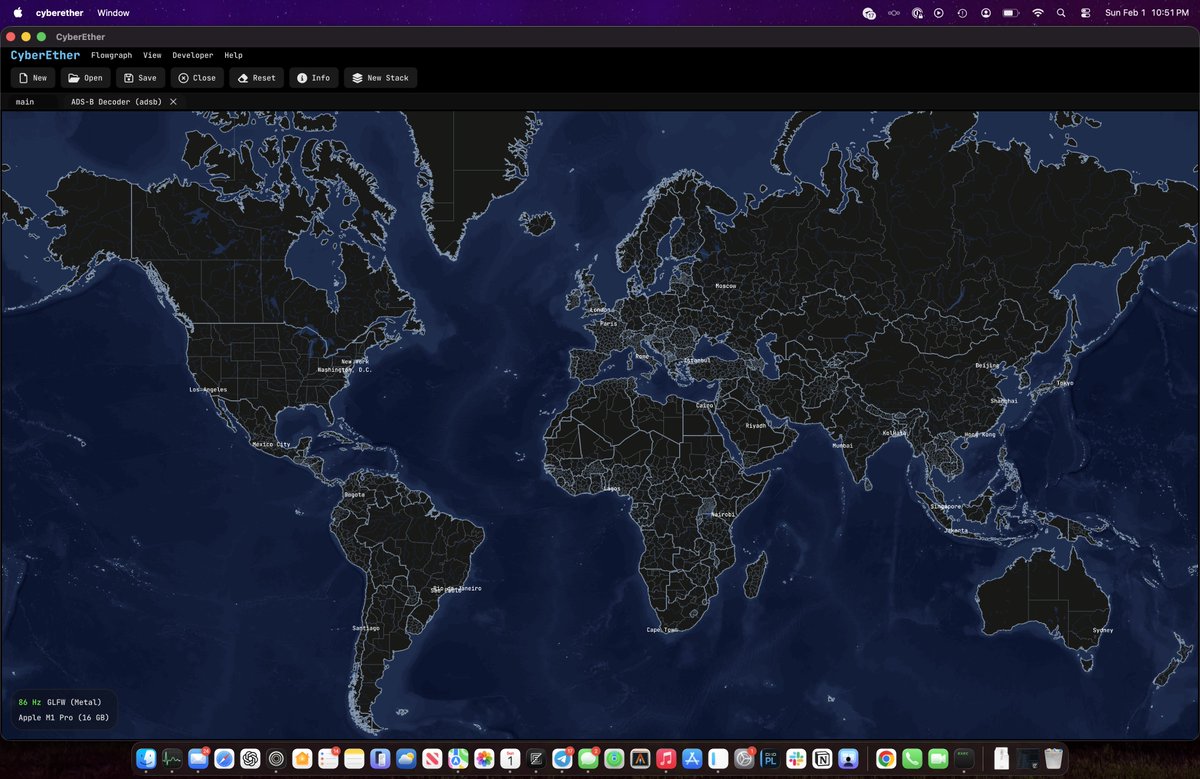Screen dimensions: 1200x779
Task: Open Trash in the Dock
Action: point(1052,758)
